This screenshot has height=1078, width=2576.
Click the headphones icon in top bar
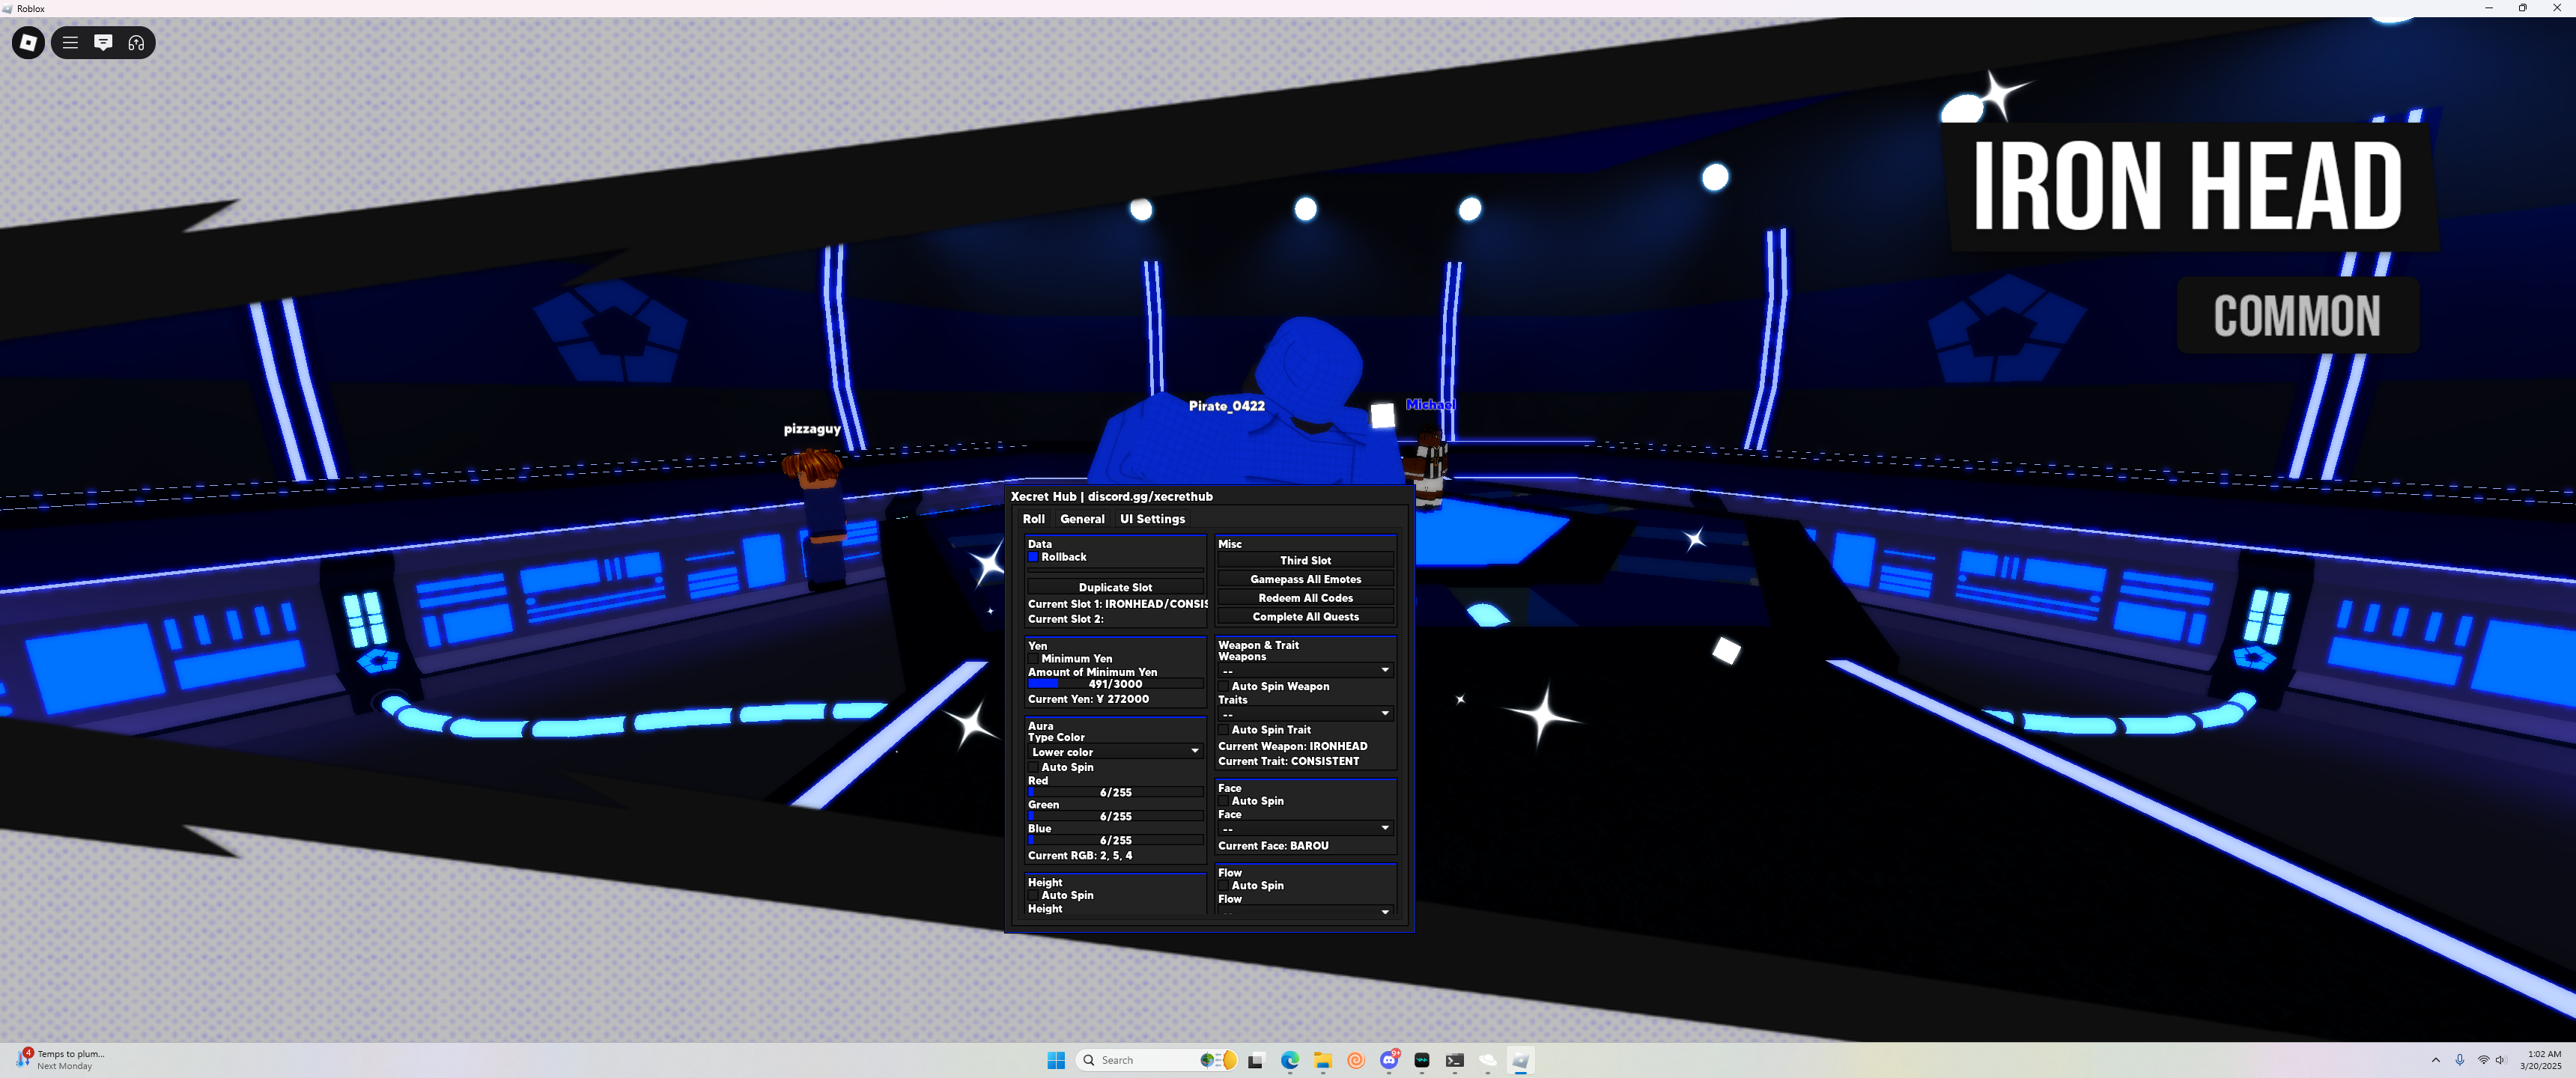[137, 43]
